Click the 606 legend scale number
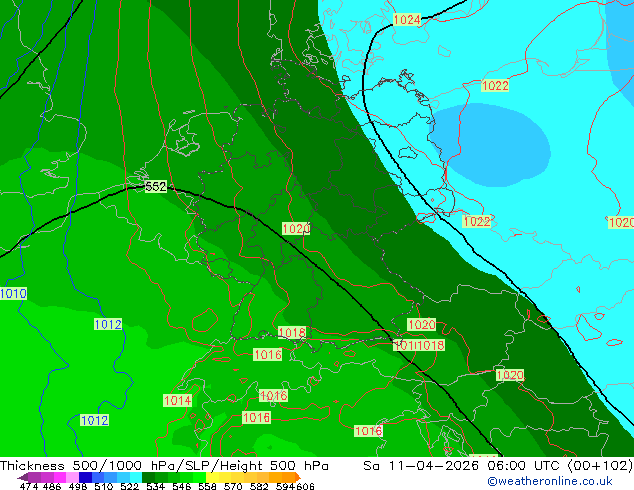Image resolution: width=634 pixels, height=490 pixels. tap(305, 486)
